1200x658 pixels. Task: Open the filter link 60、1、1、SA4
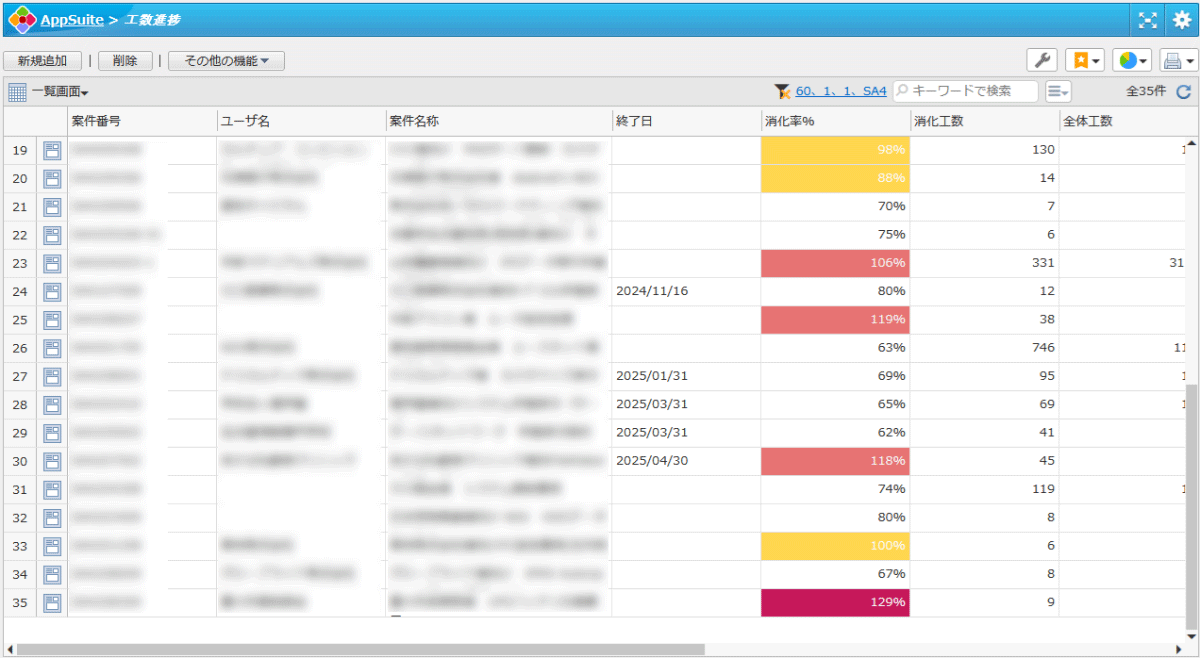[x=841, y=91]
